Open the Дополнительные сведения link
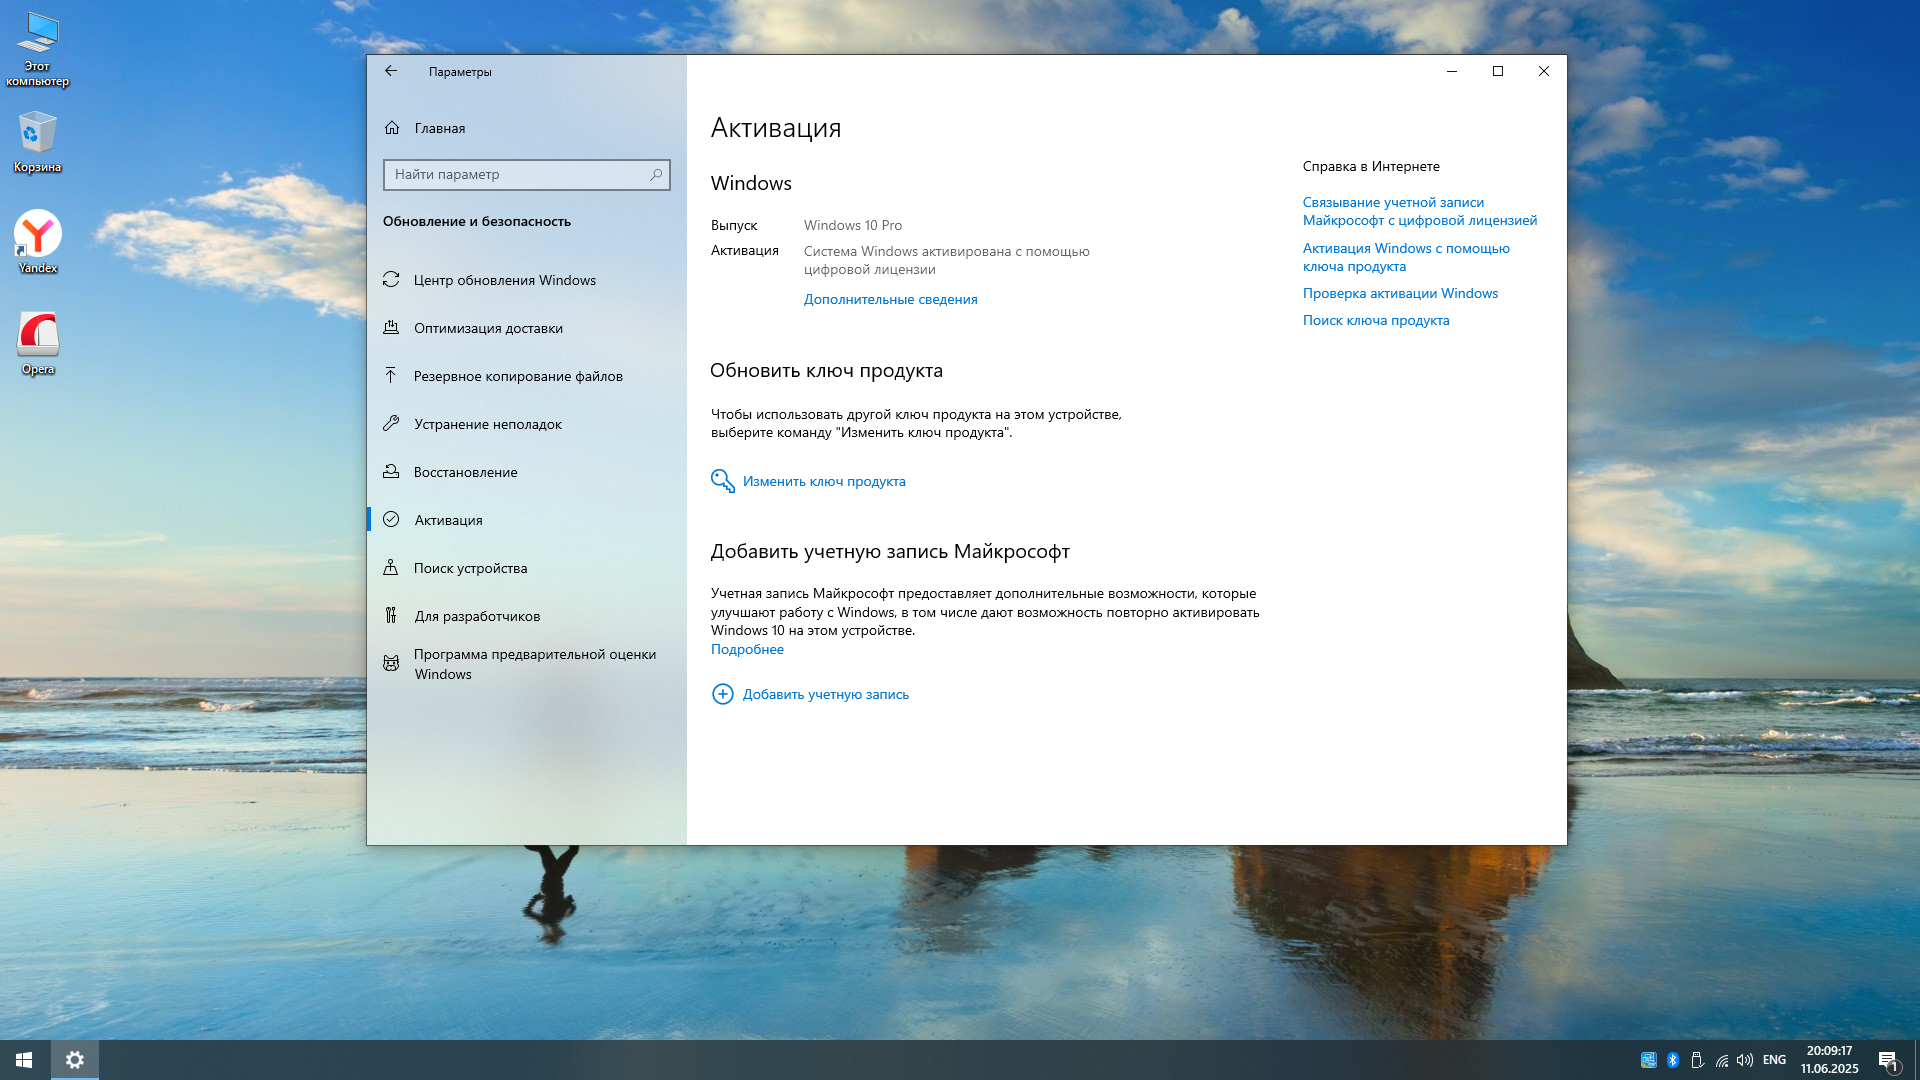This screenshot has height=1080, width=1920. pyautogui.click(x=890, y=299)
